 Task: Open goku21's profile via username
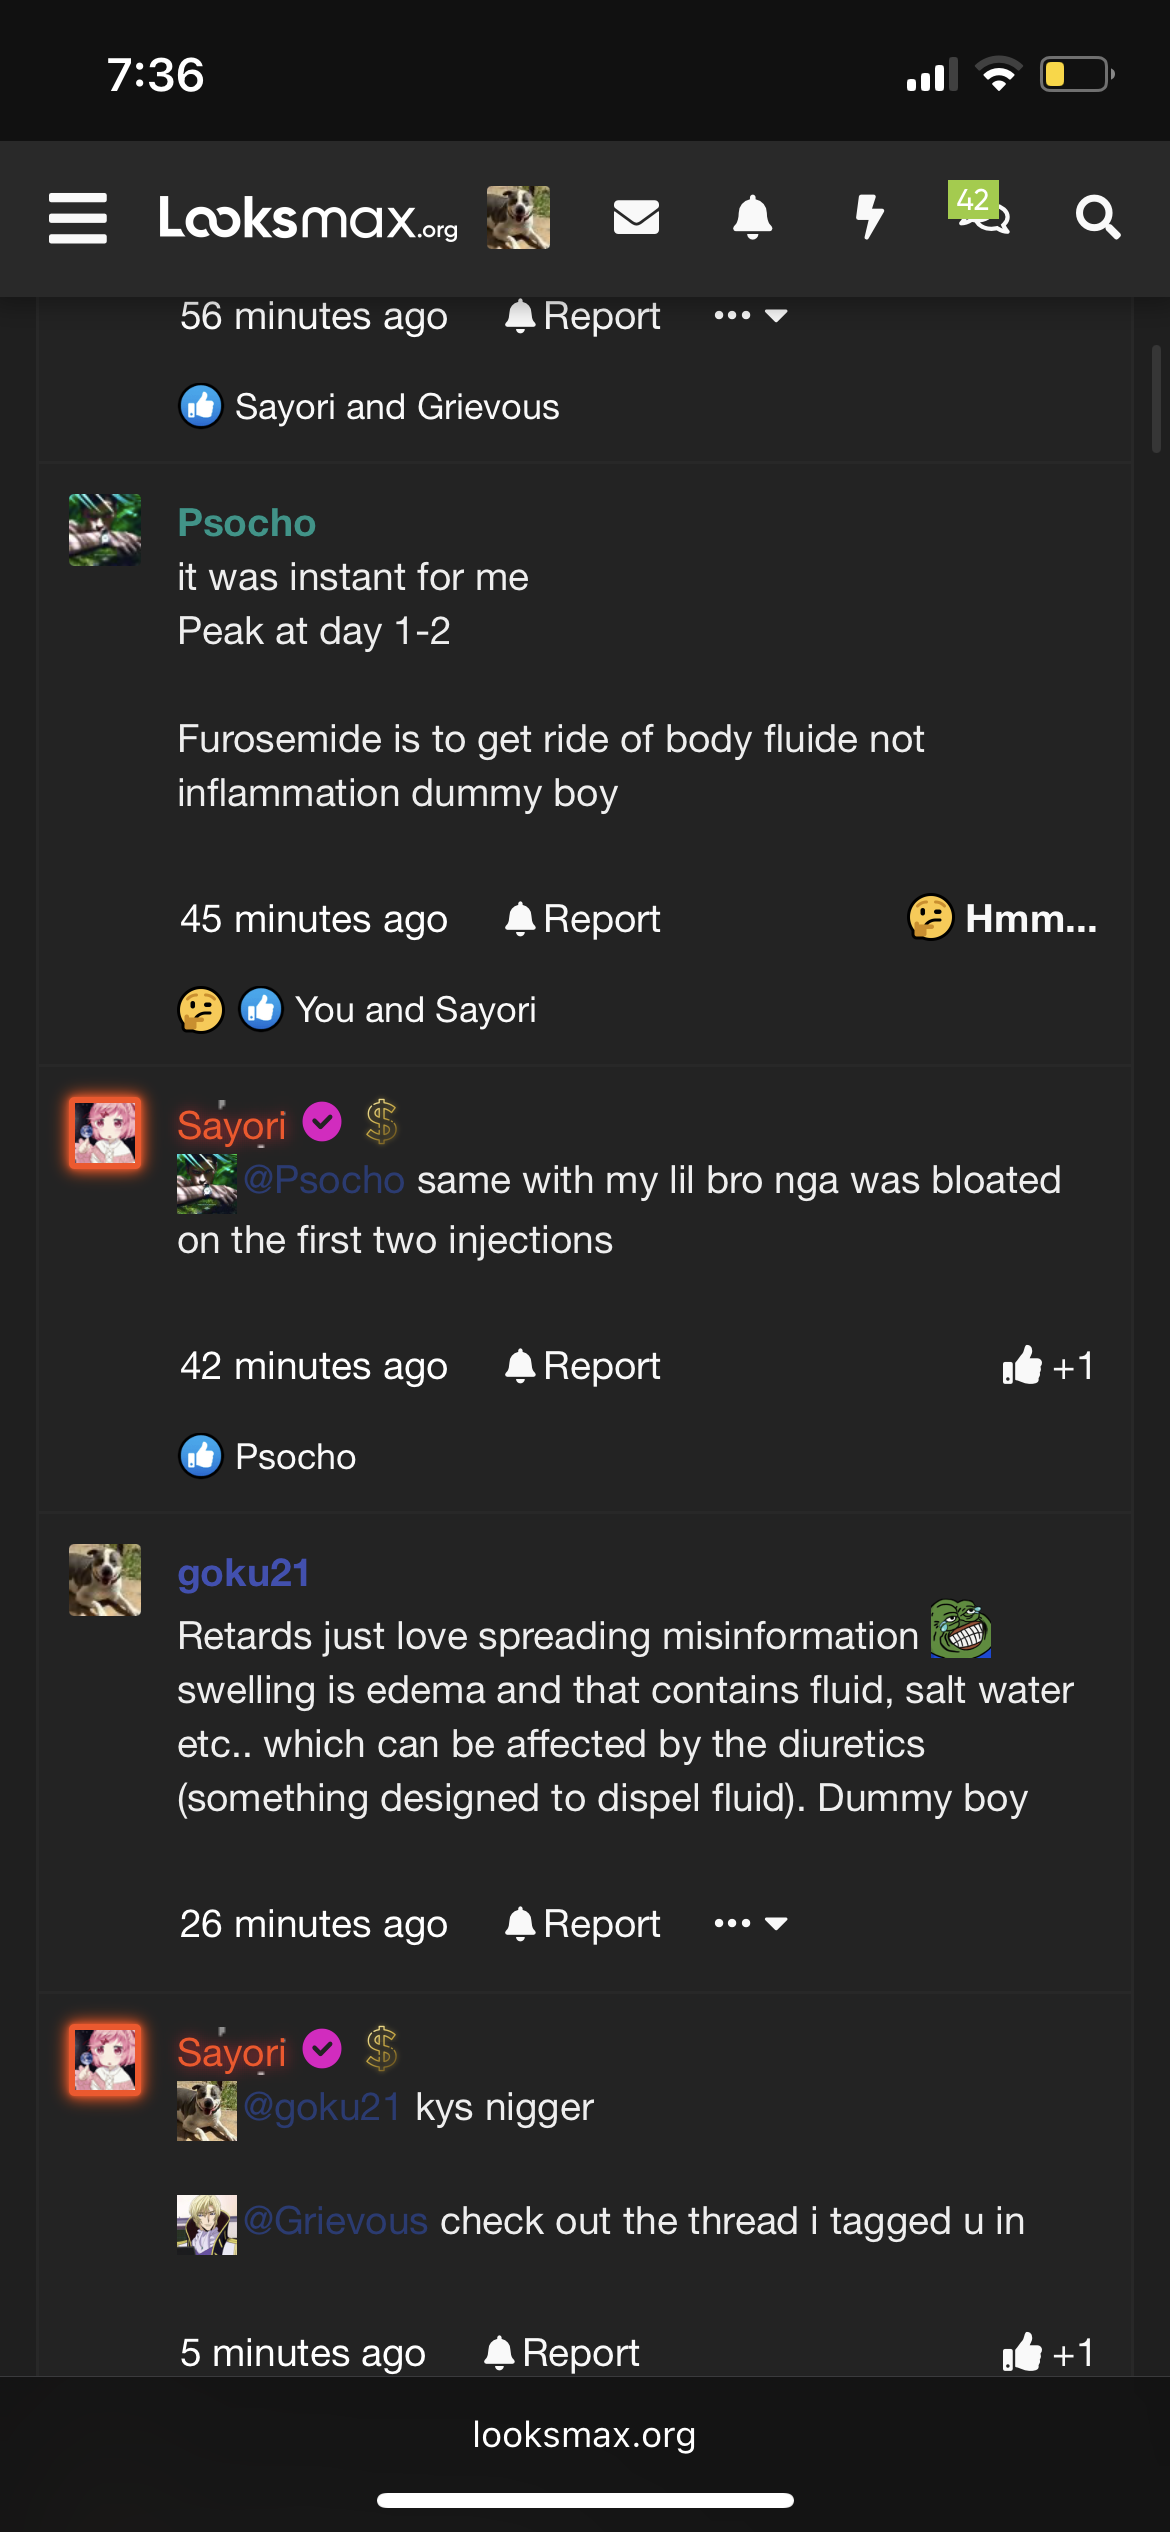click(243, 1573)
